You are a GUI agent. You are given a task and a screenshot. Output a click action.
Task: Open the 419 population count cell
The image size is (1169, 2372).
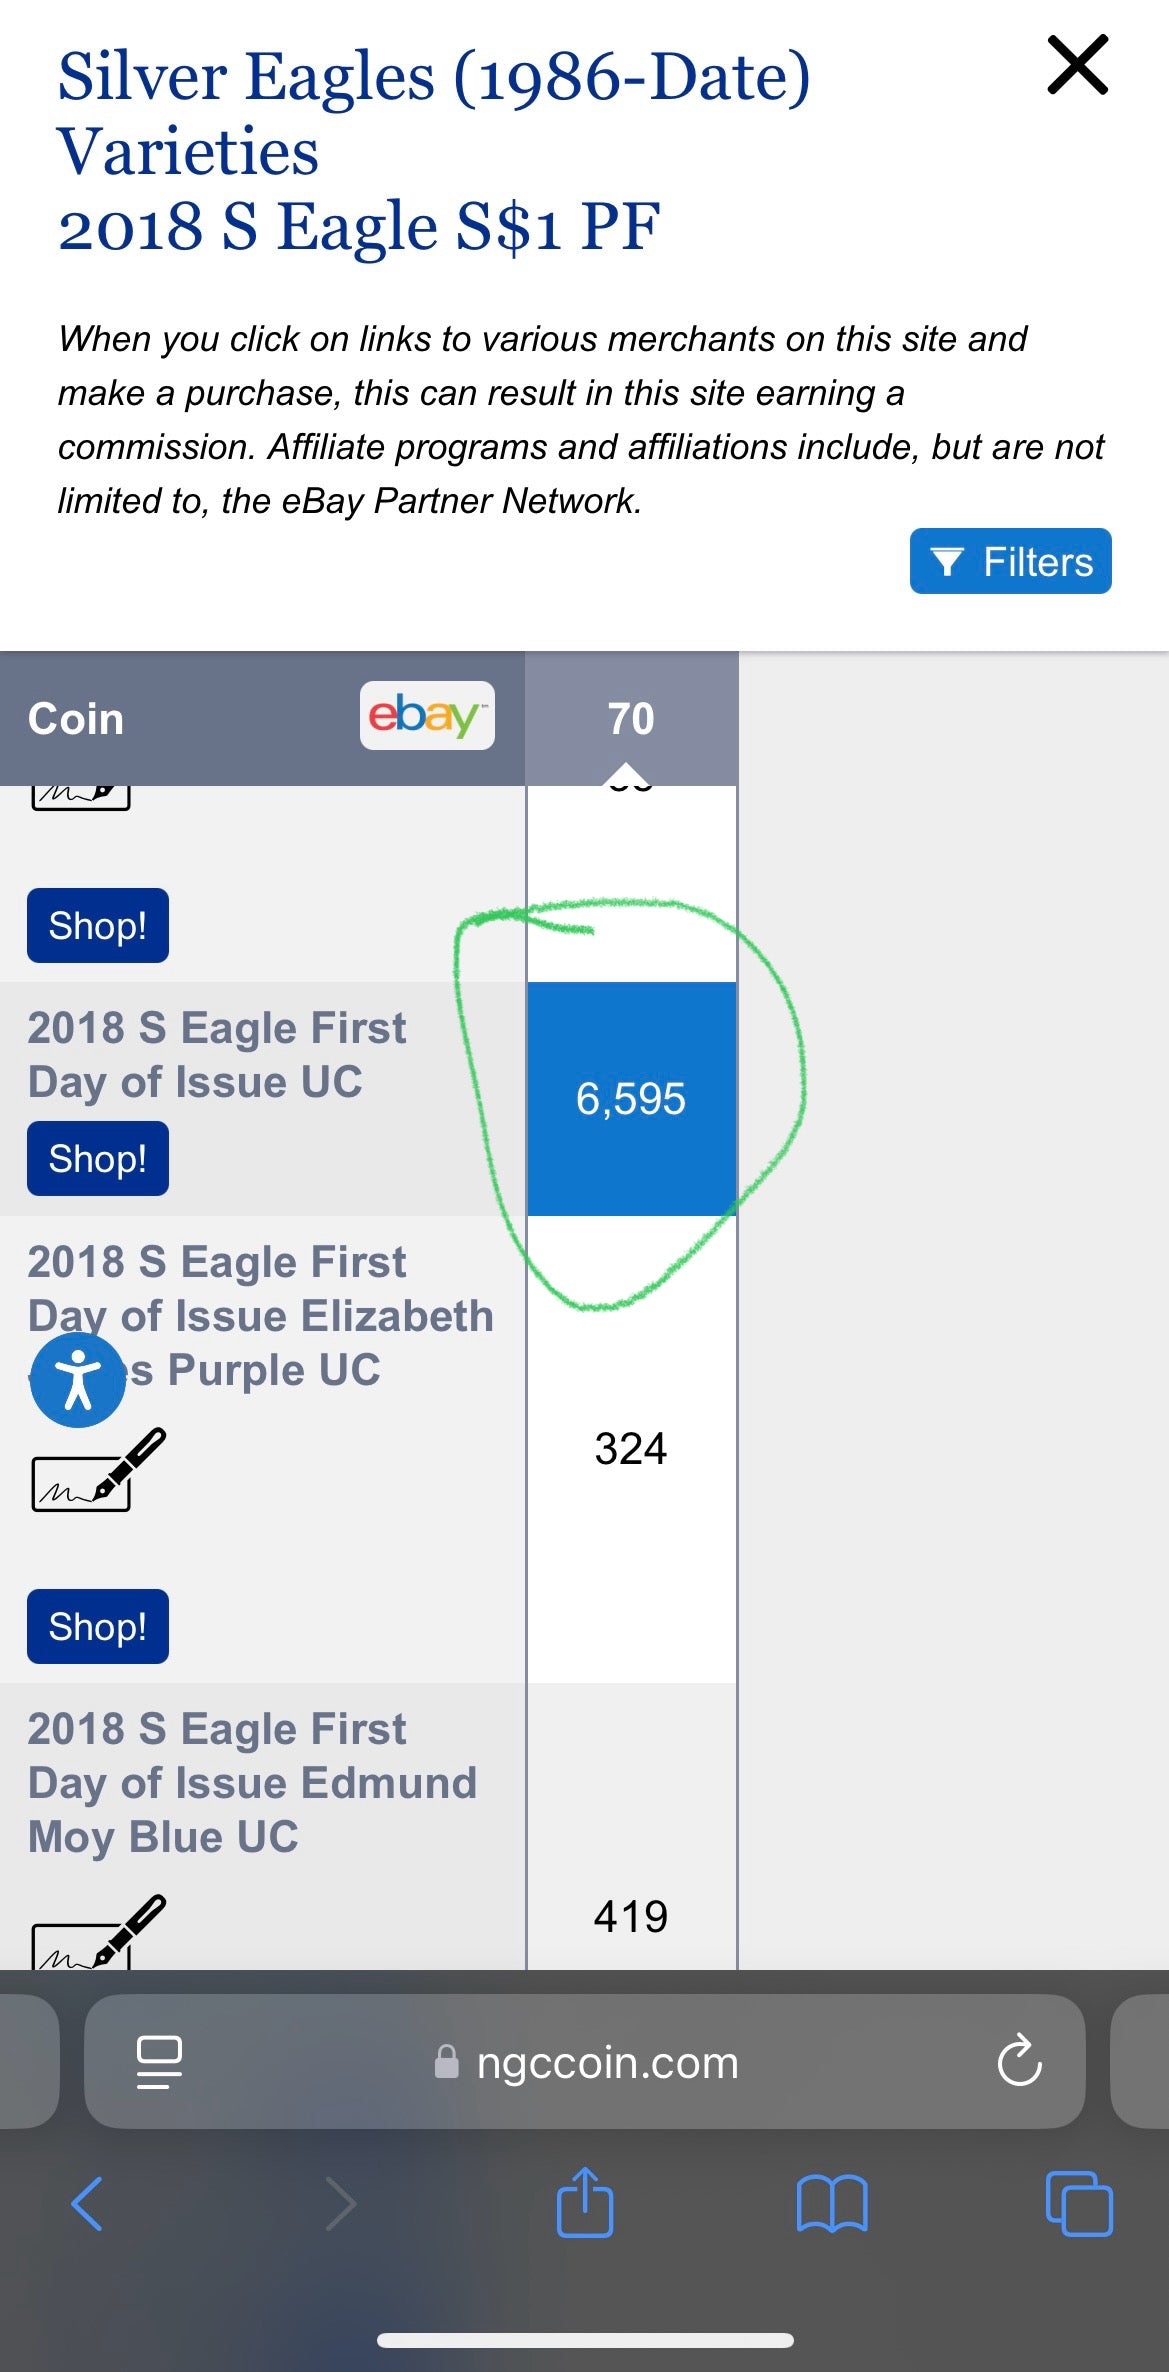click(x=631, y=1917)
